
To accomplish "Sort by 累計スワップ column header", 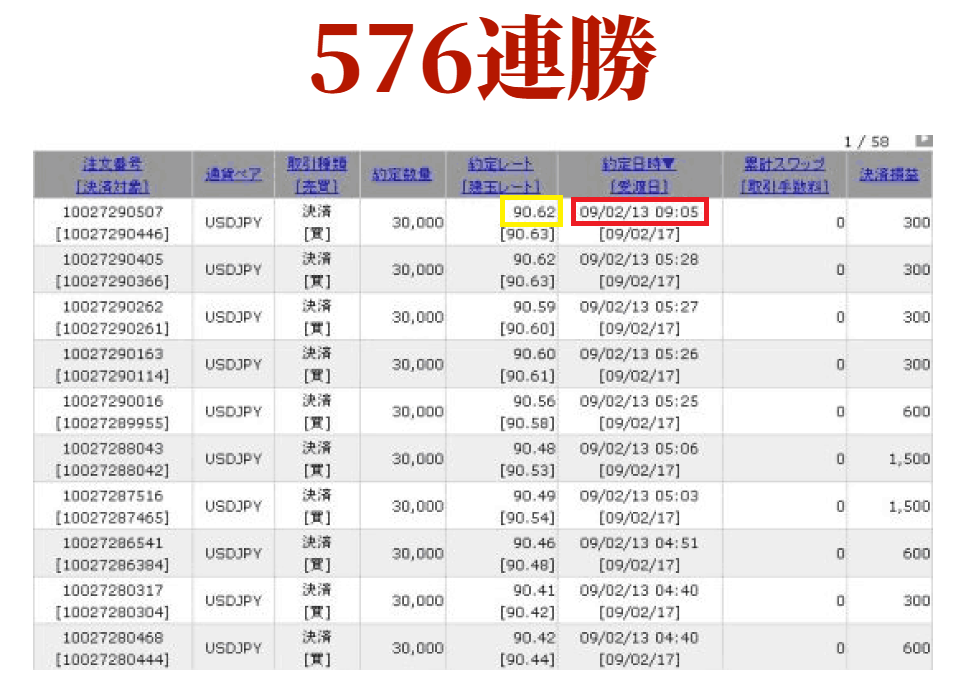I will click(785, 164).
